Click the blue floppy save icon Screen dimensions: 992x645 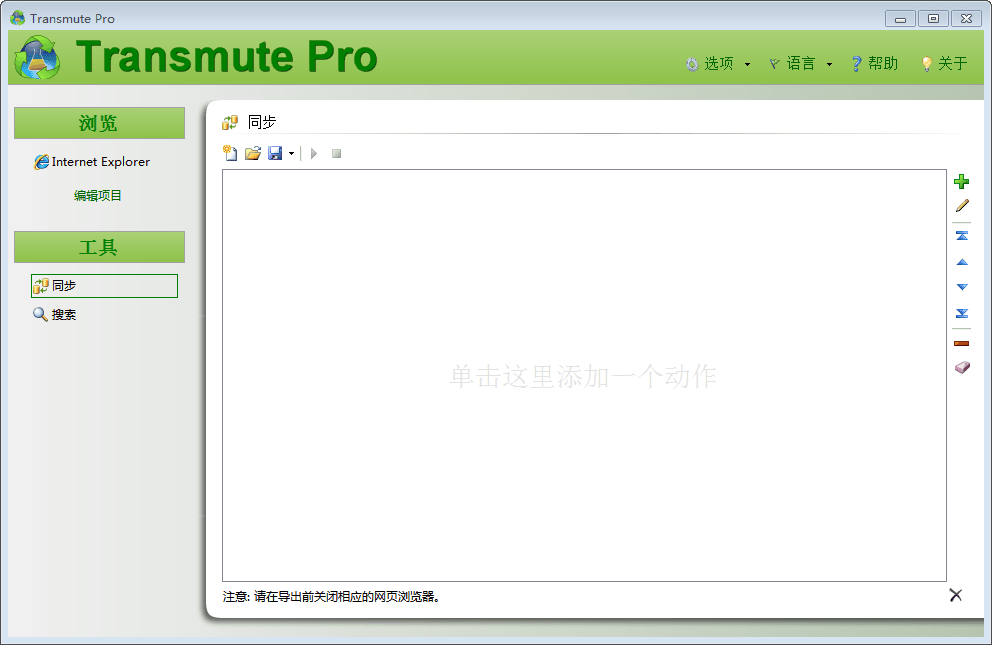coord(275,153)
